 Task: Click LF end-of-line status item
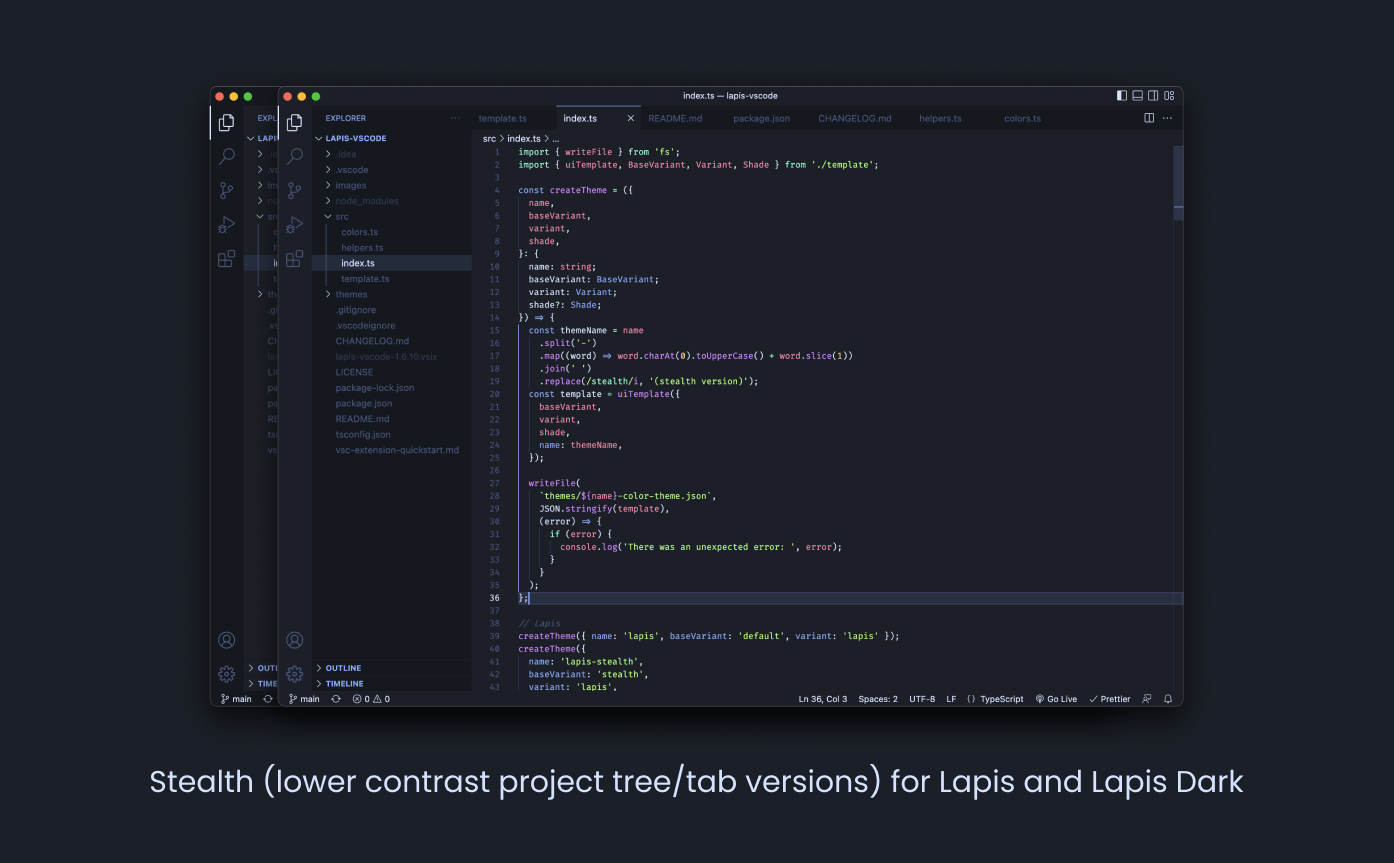pos(951,699)
